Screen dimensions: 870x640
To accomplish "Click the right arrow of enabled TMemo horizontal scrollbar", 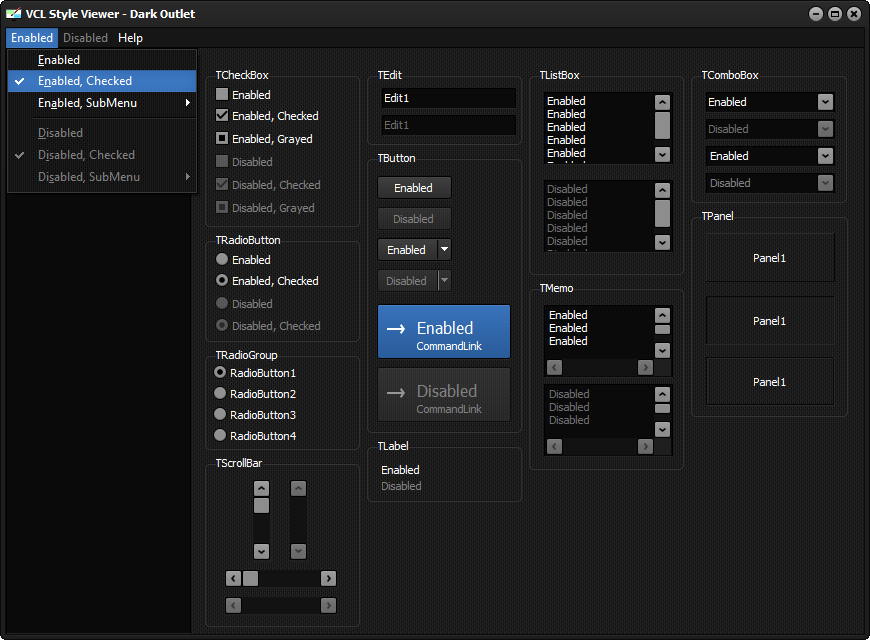I will coord(645,367).
